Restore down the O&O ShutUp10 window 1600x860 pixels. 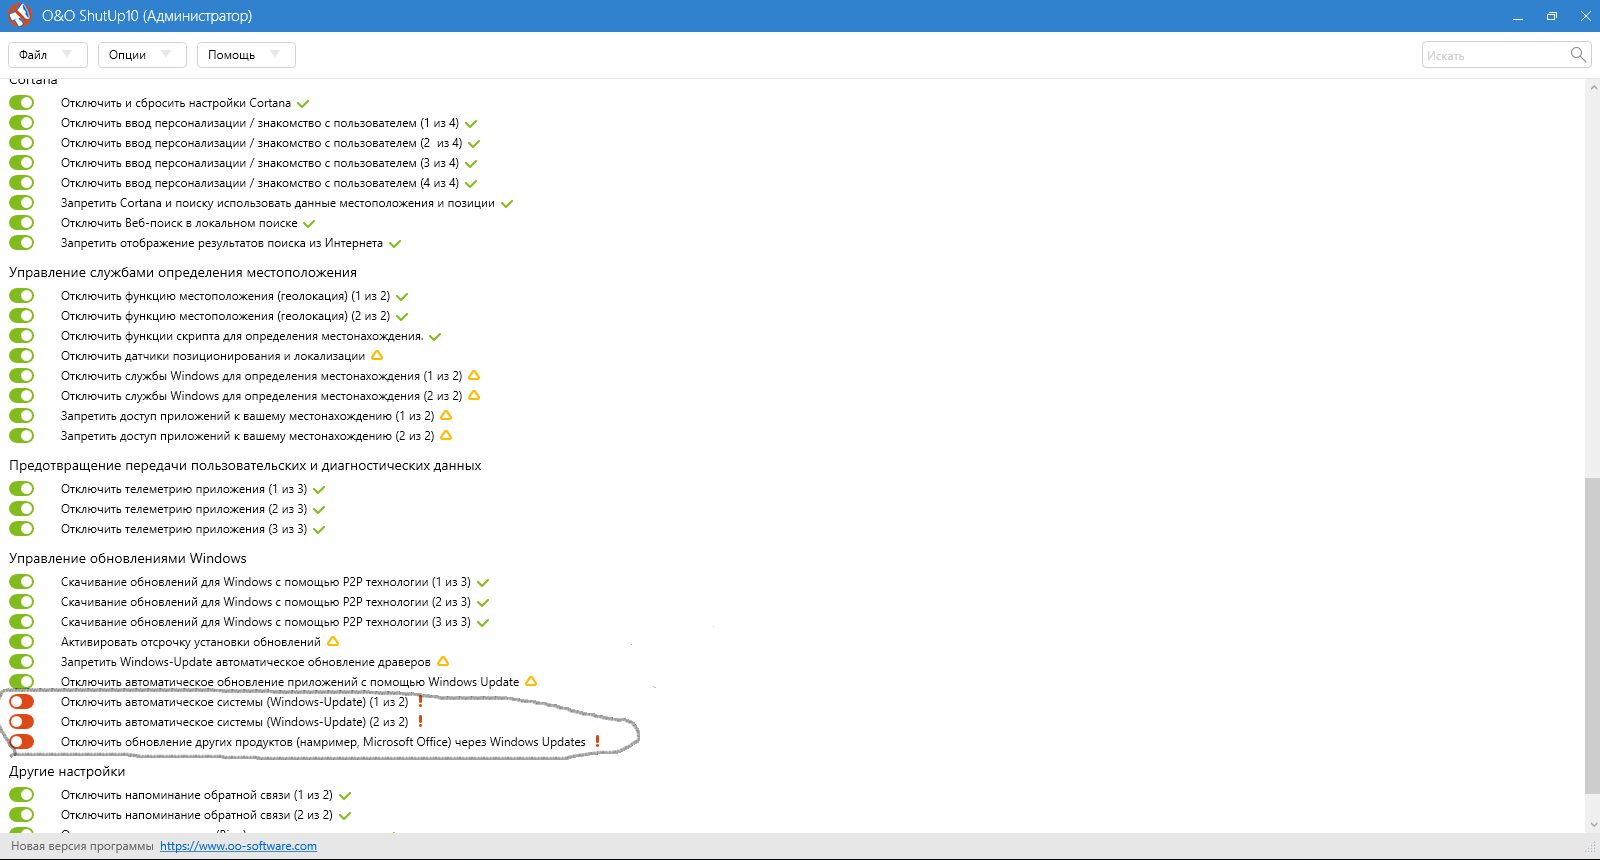(1552, 16)
